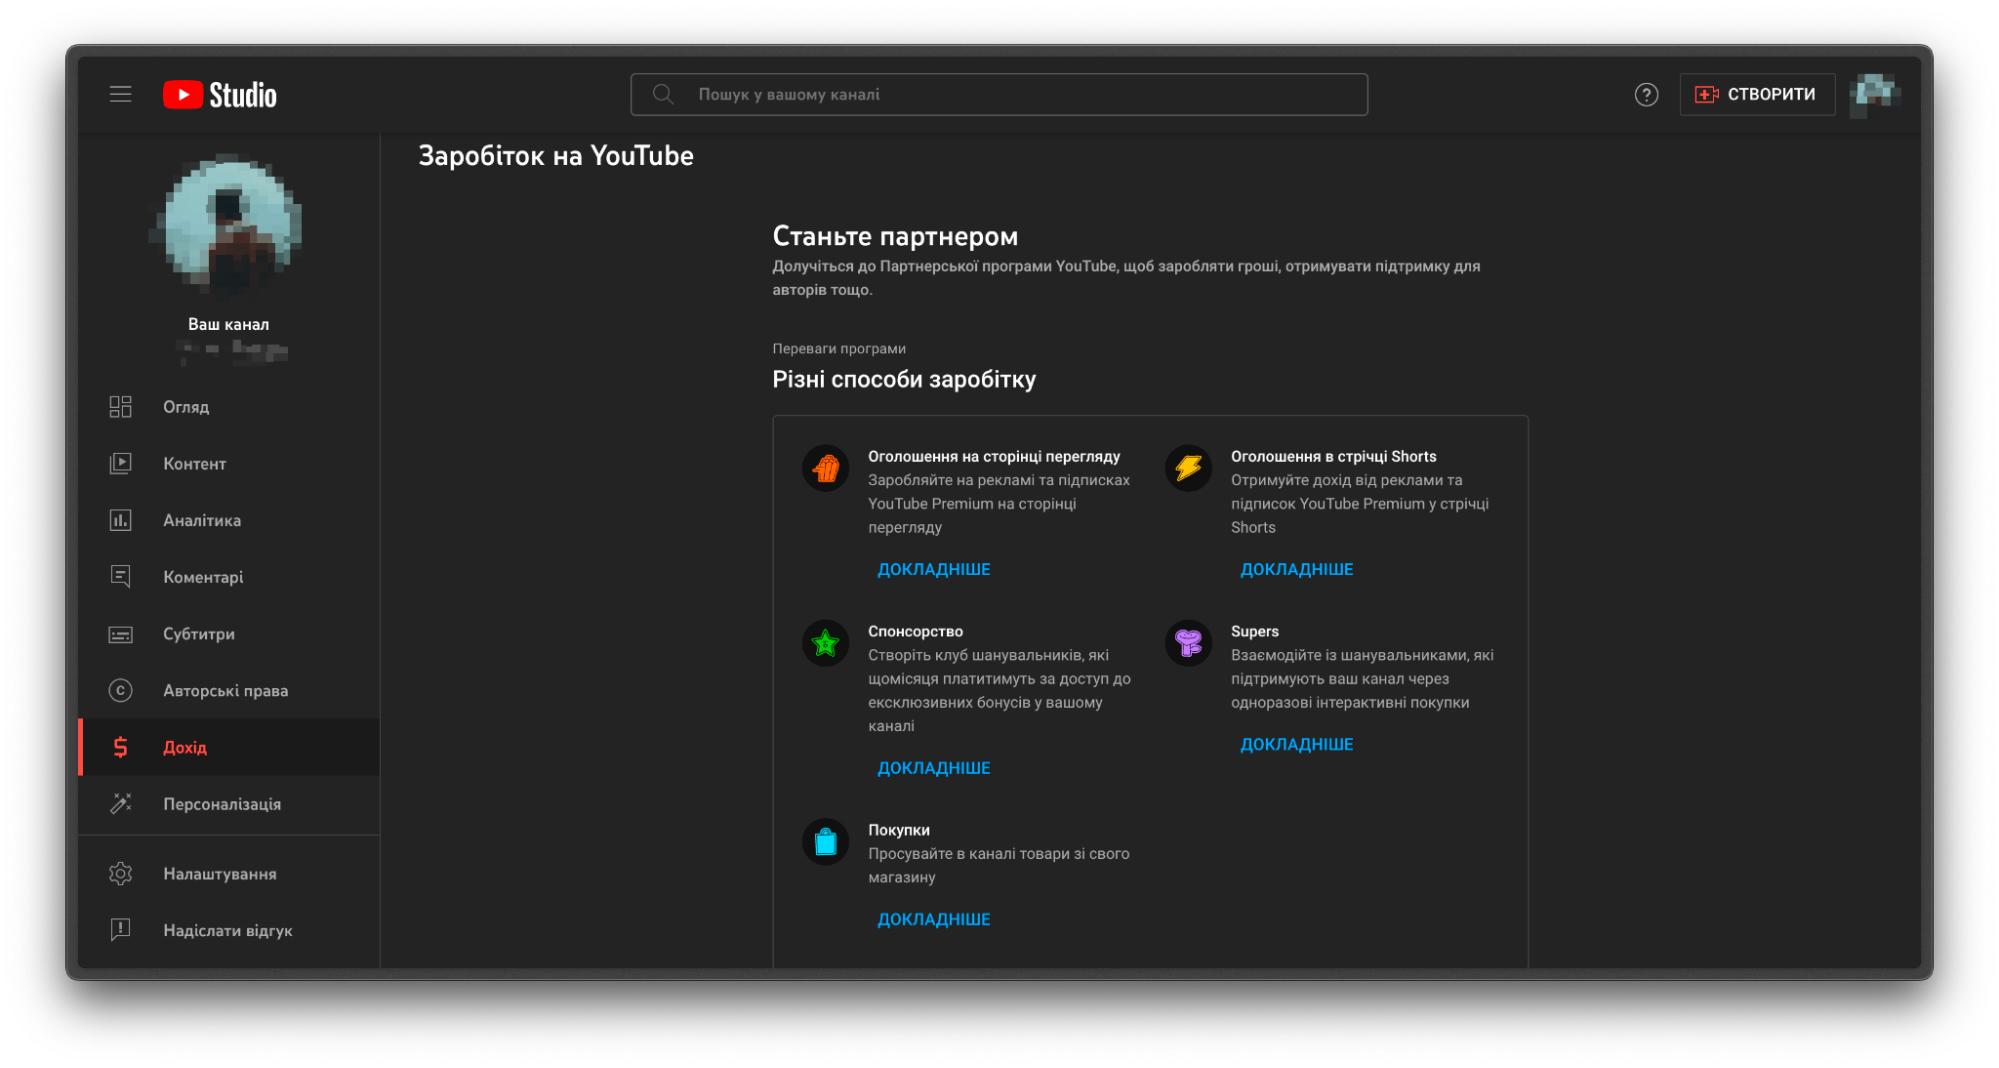Open the hamburger navigation menu
1999x1068 pixels.
coord(120,94)
